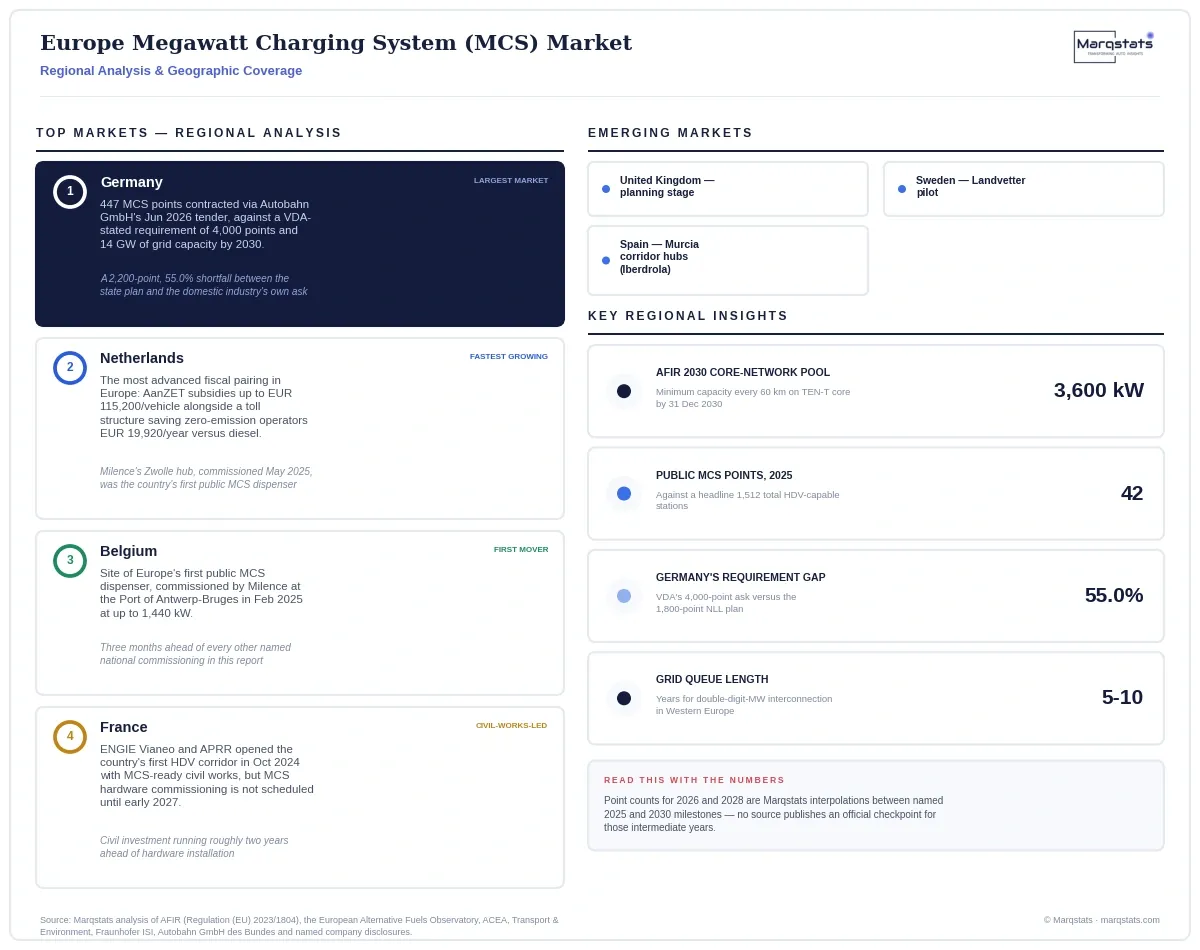Click the bullet dot beside Spain — Murcia corridor

click(606, 260)
